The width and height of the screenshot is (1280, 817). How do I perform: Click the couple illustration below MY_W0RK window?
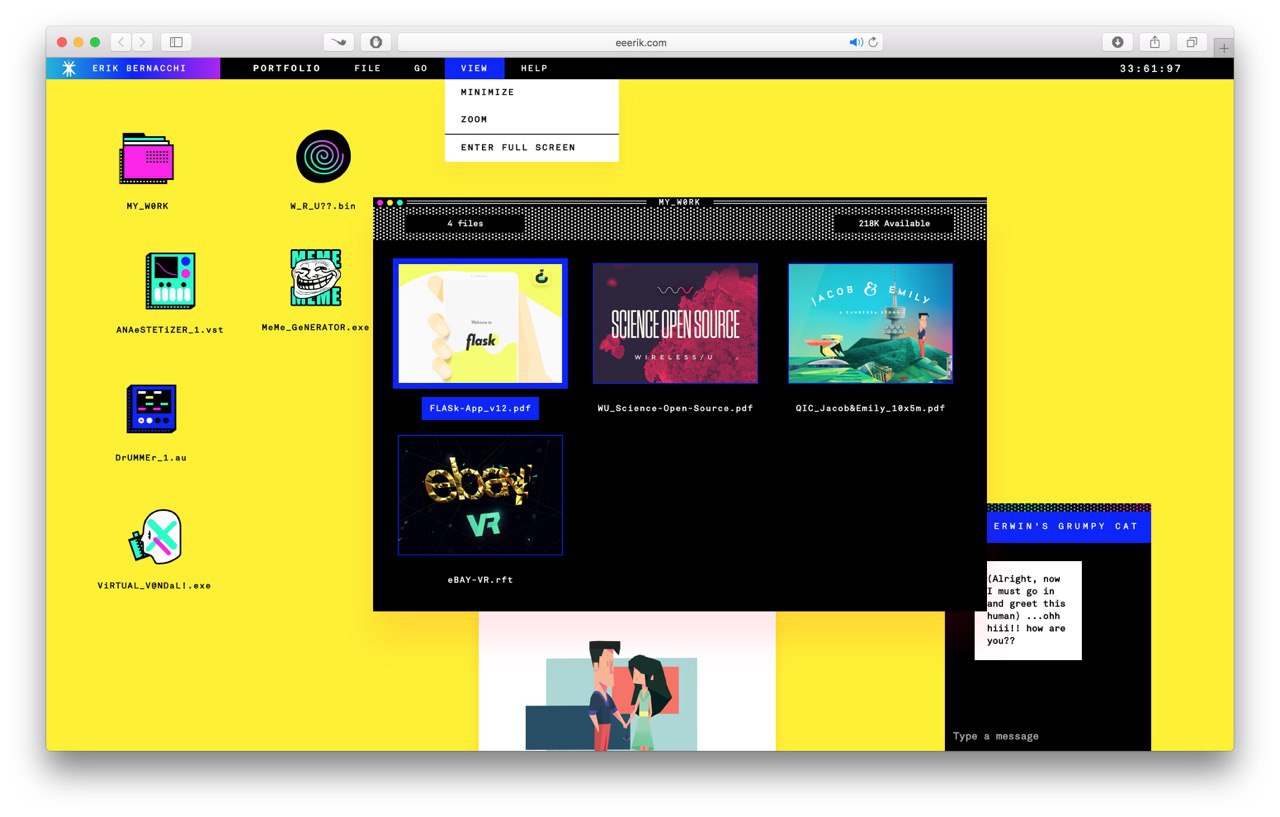point(627,681)
